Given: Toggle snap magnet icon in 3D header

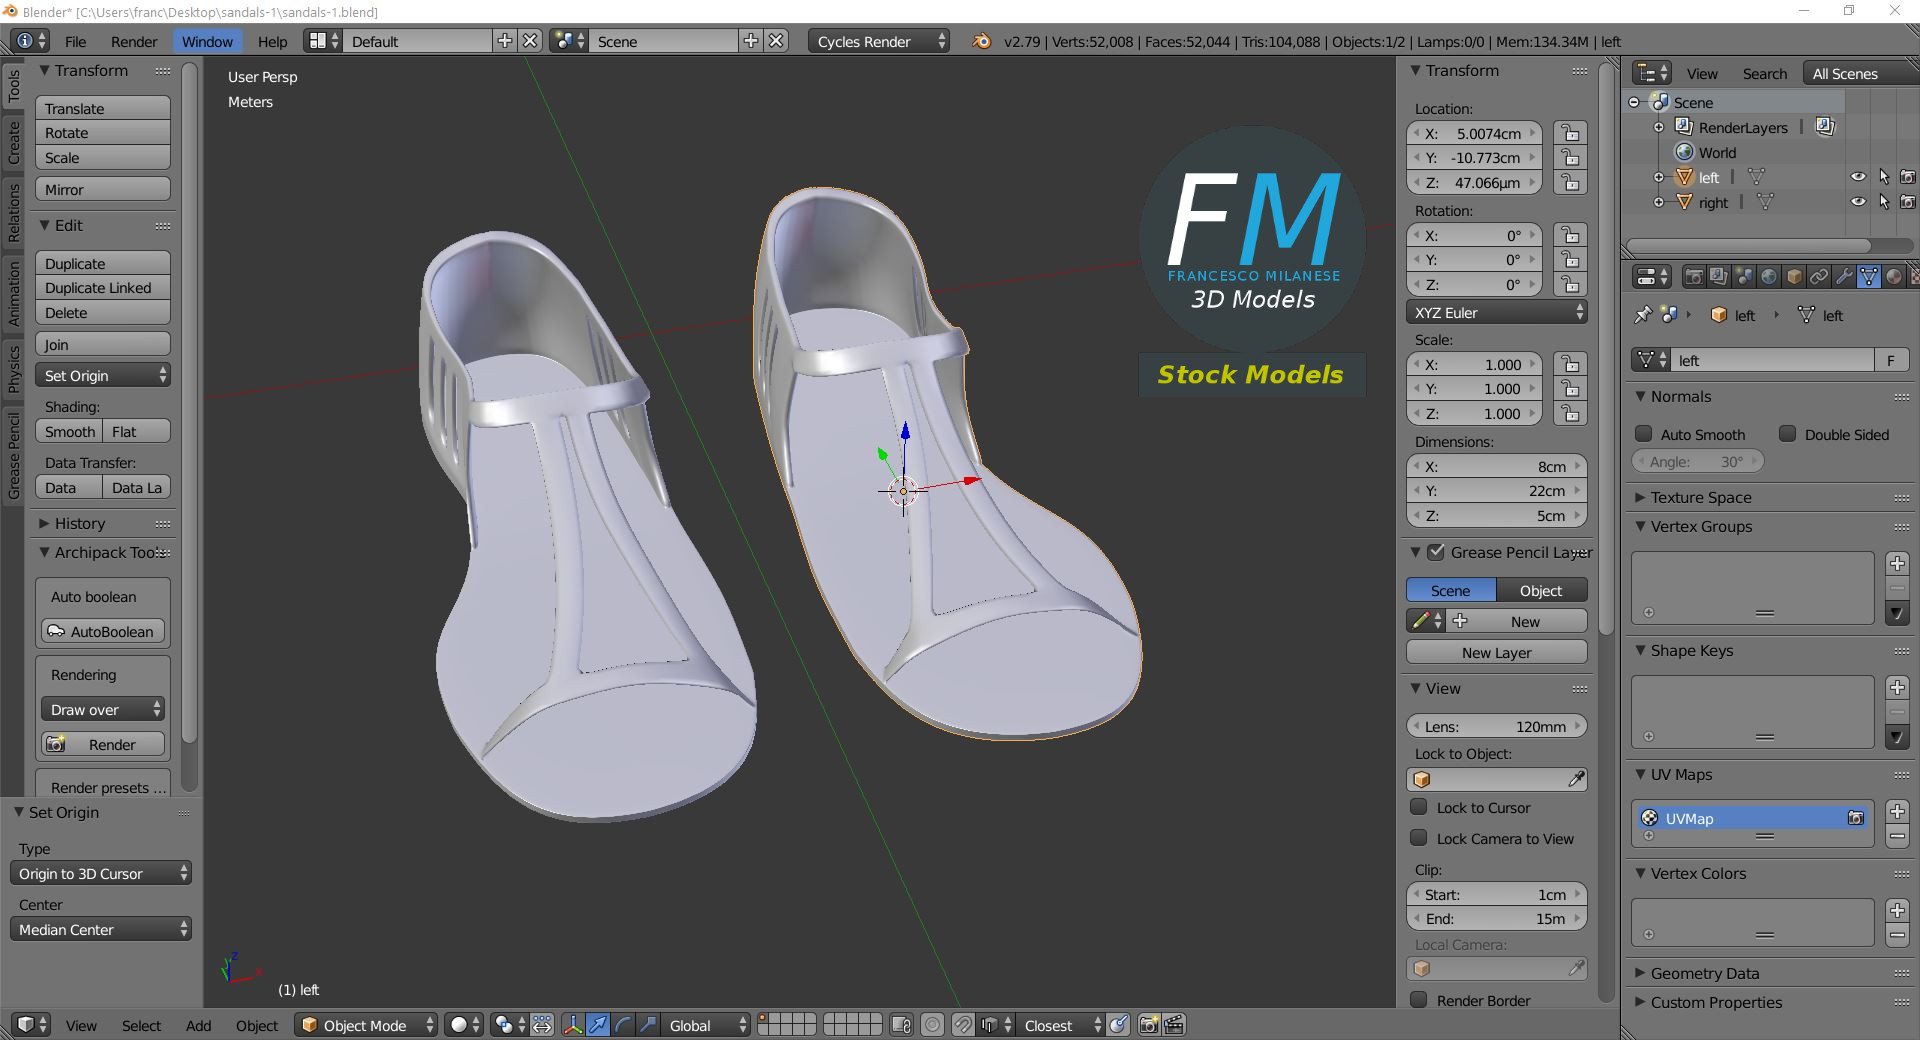Looking at the screenshot, I should point(963,1025).
